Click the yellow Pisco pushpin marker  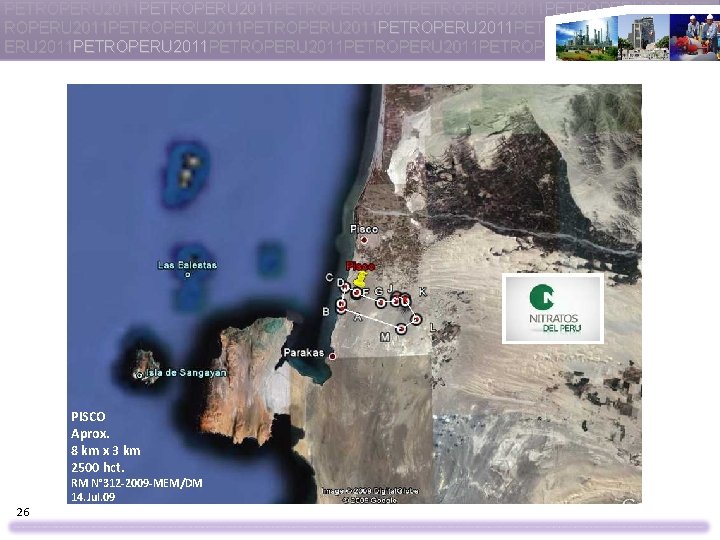coord(361,279)
